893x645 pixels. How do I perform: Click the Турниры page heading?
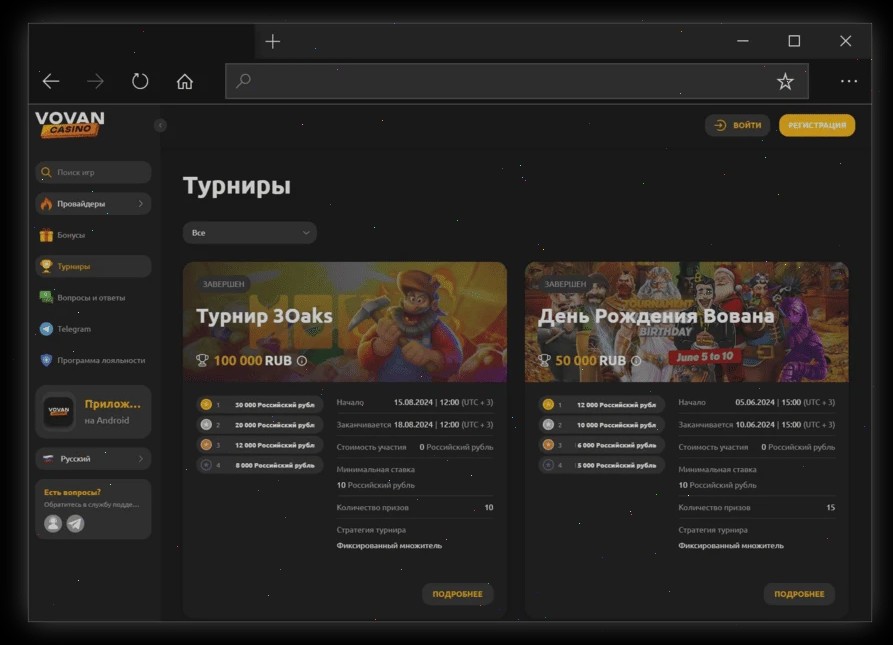[237, 186]
